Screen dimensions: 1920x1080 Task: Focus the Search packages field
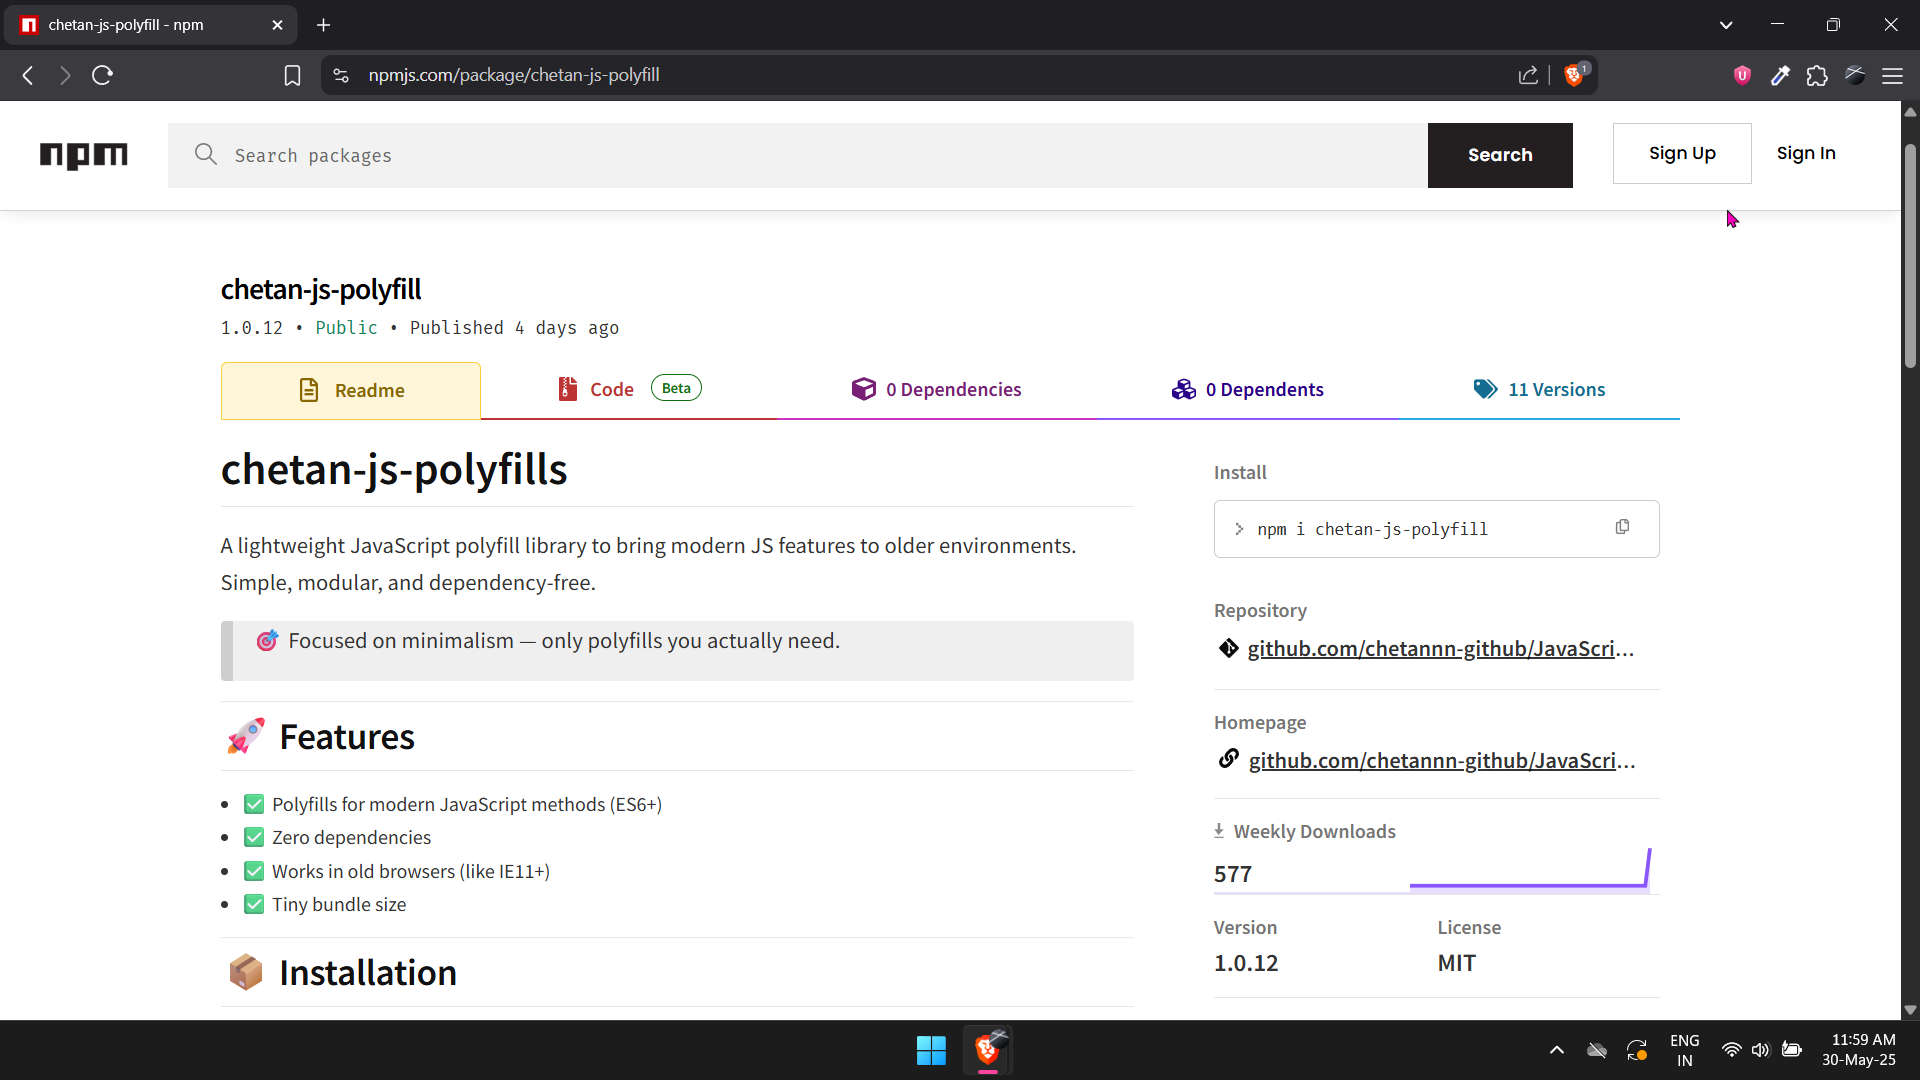800,155
